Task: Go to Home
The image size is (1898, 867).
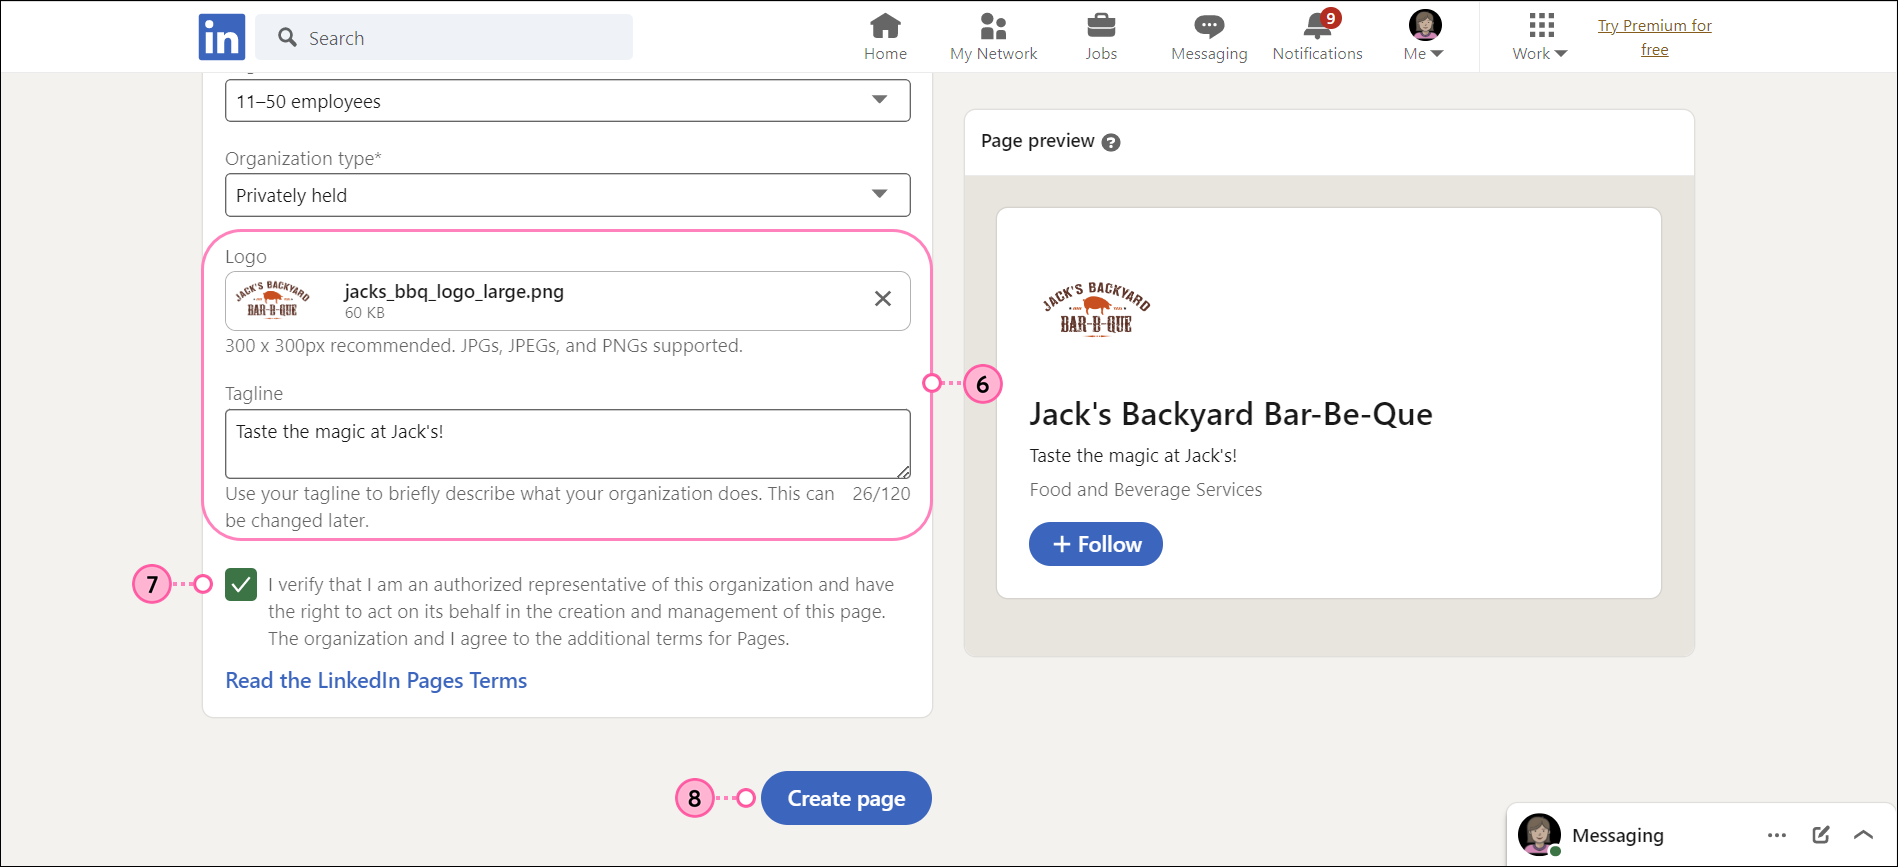Action: pos(885,37)
